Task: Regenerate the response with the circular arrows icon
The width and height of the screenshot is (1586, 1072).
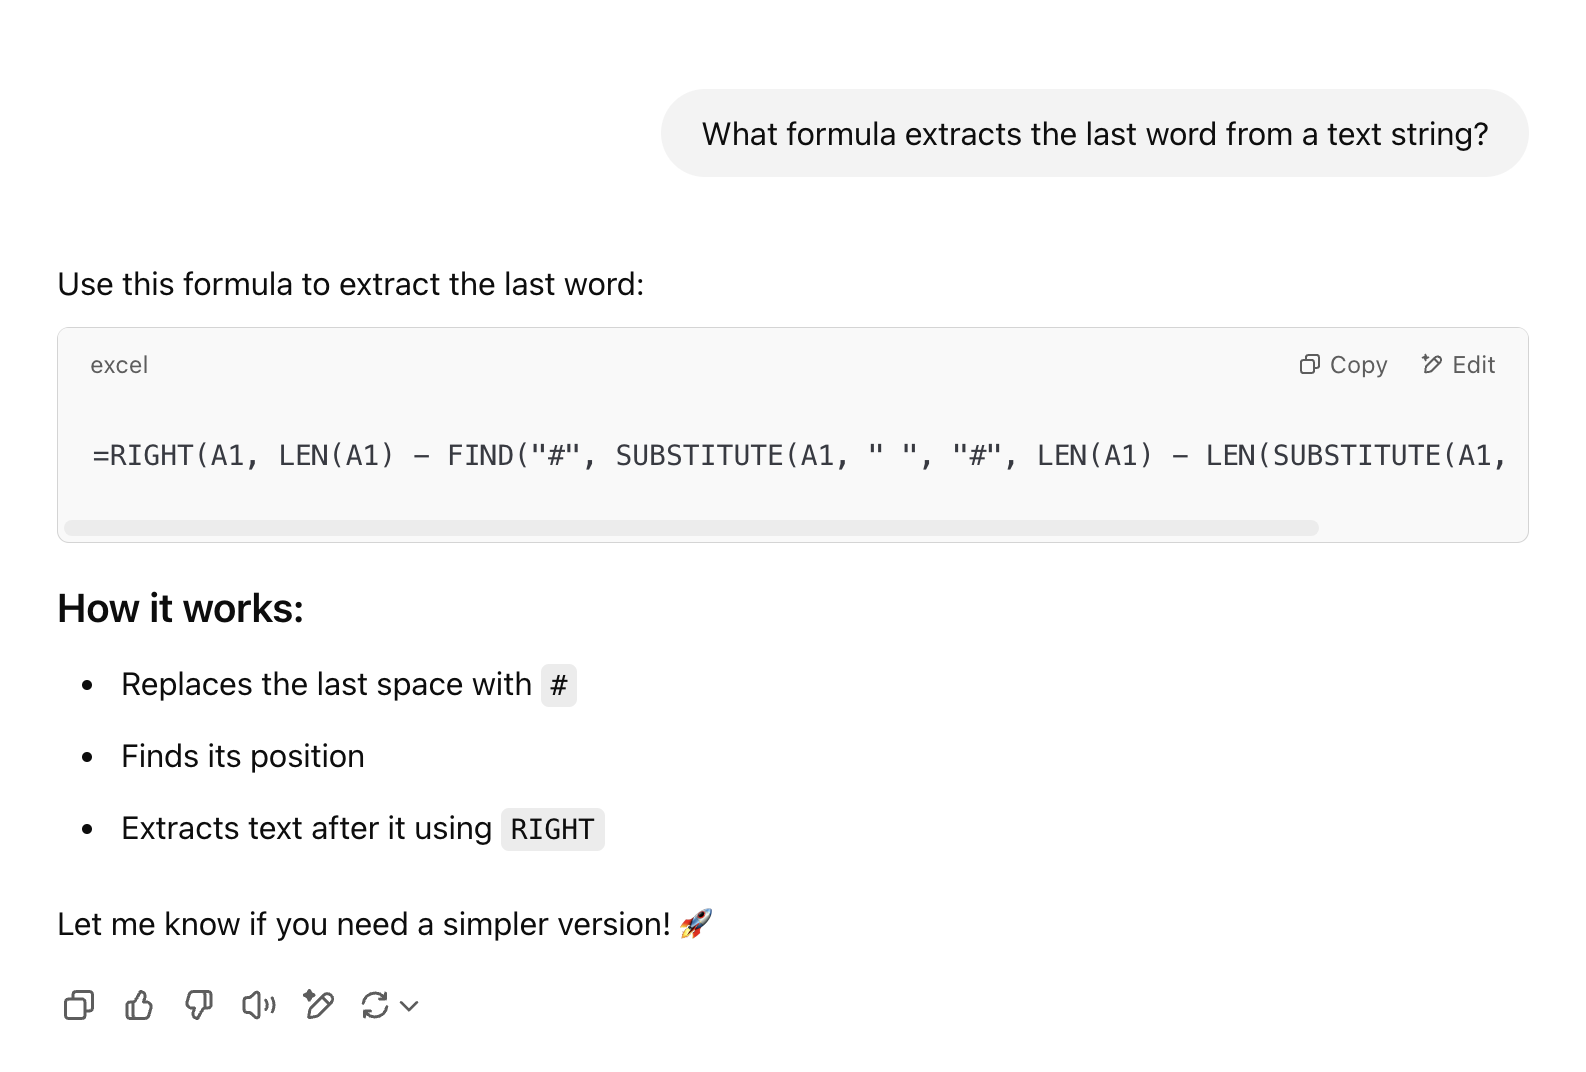Action: [x=375, y=1005]
